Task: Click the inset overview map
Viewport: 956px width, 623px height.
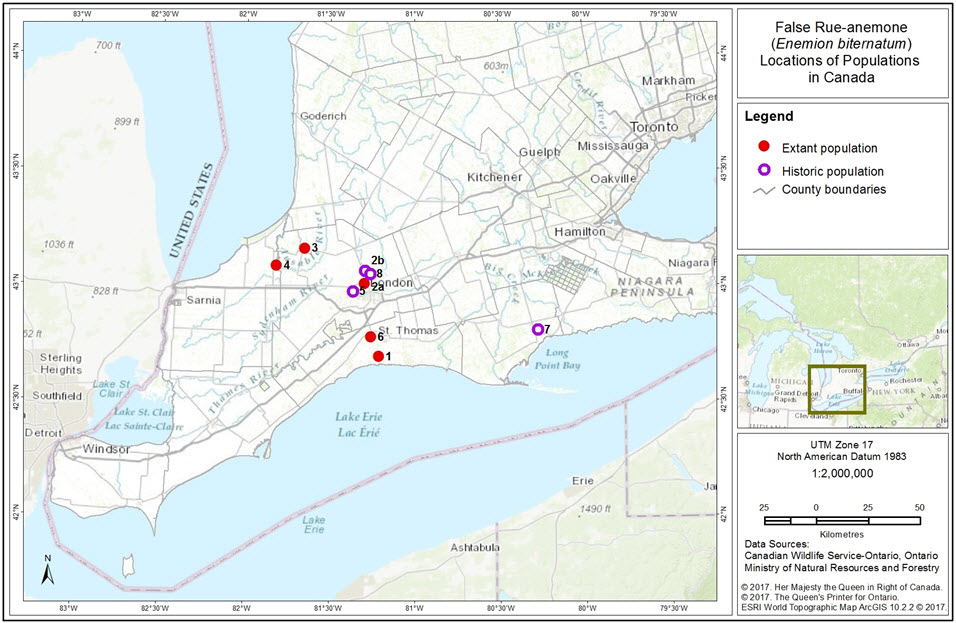Action: 842,340
